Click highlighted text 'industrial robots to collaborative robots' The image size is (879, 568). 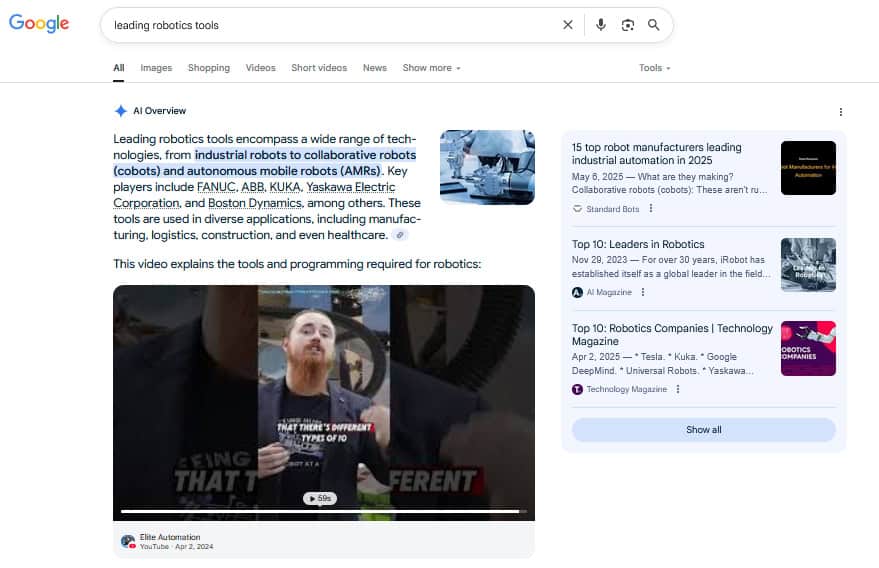[306, 155]
